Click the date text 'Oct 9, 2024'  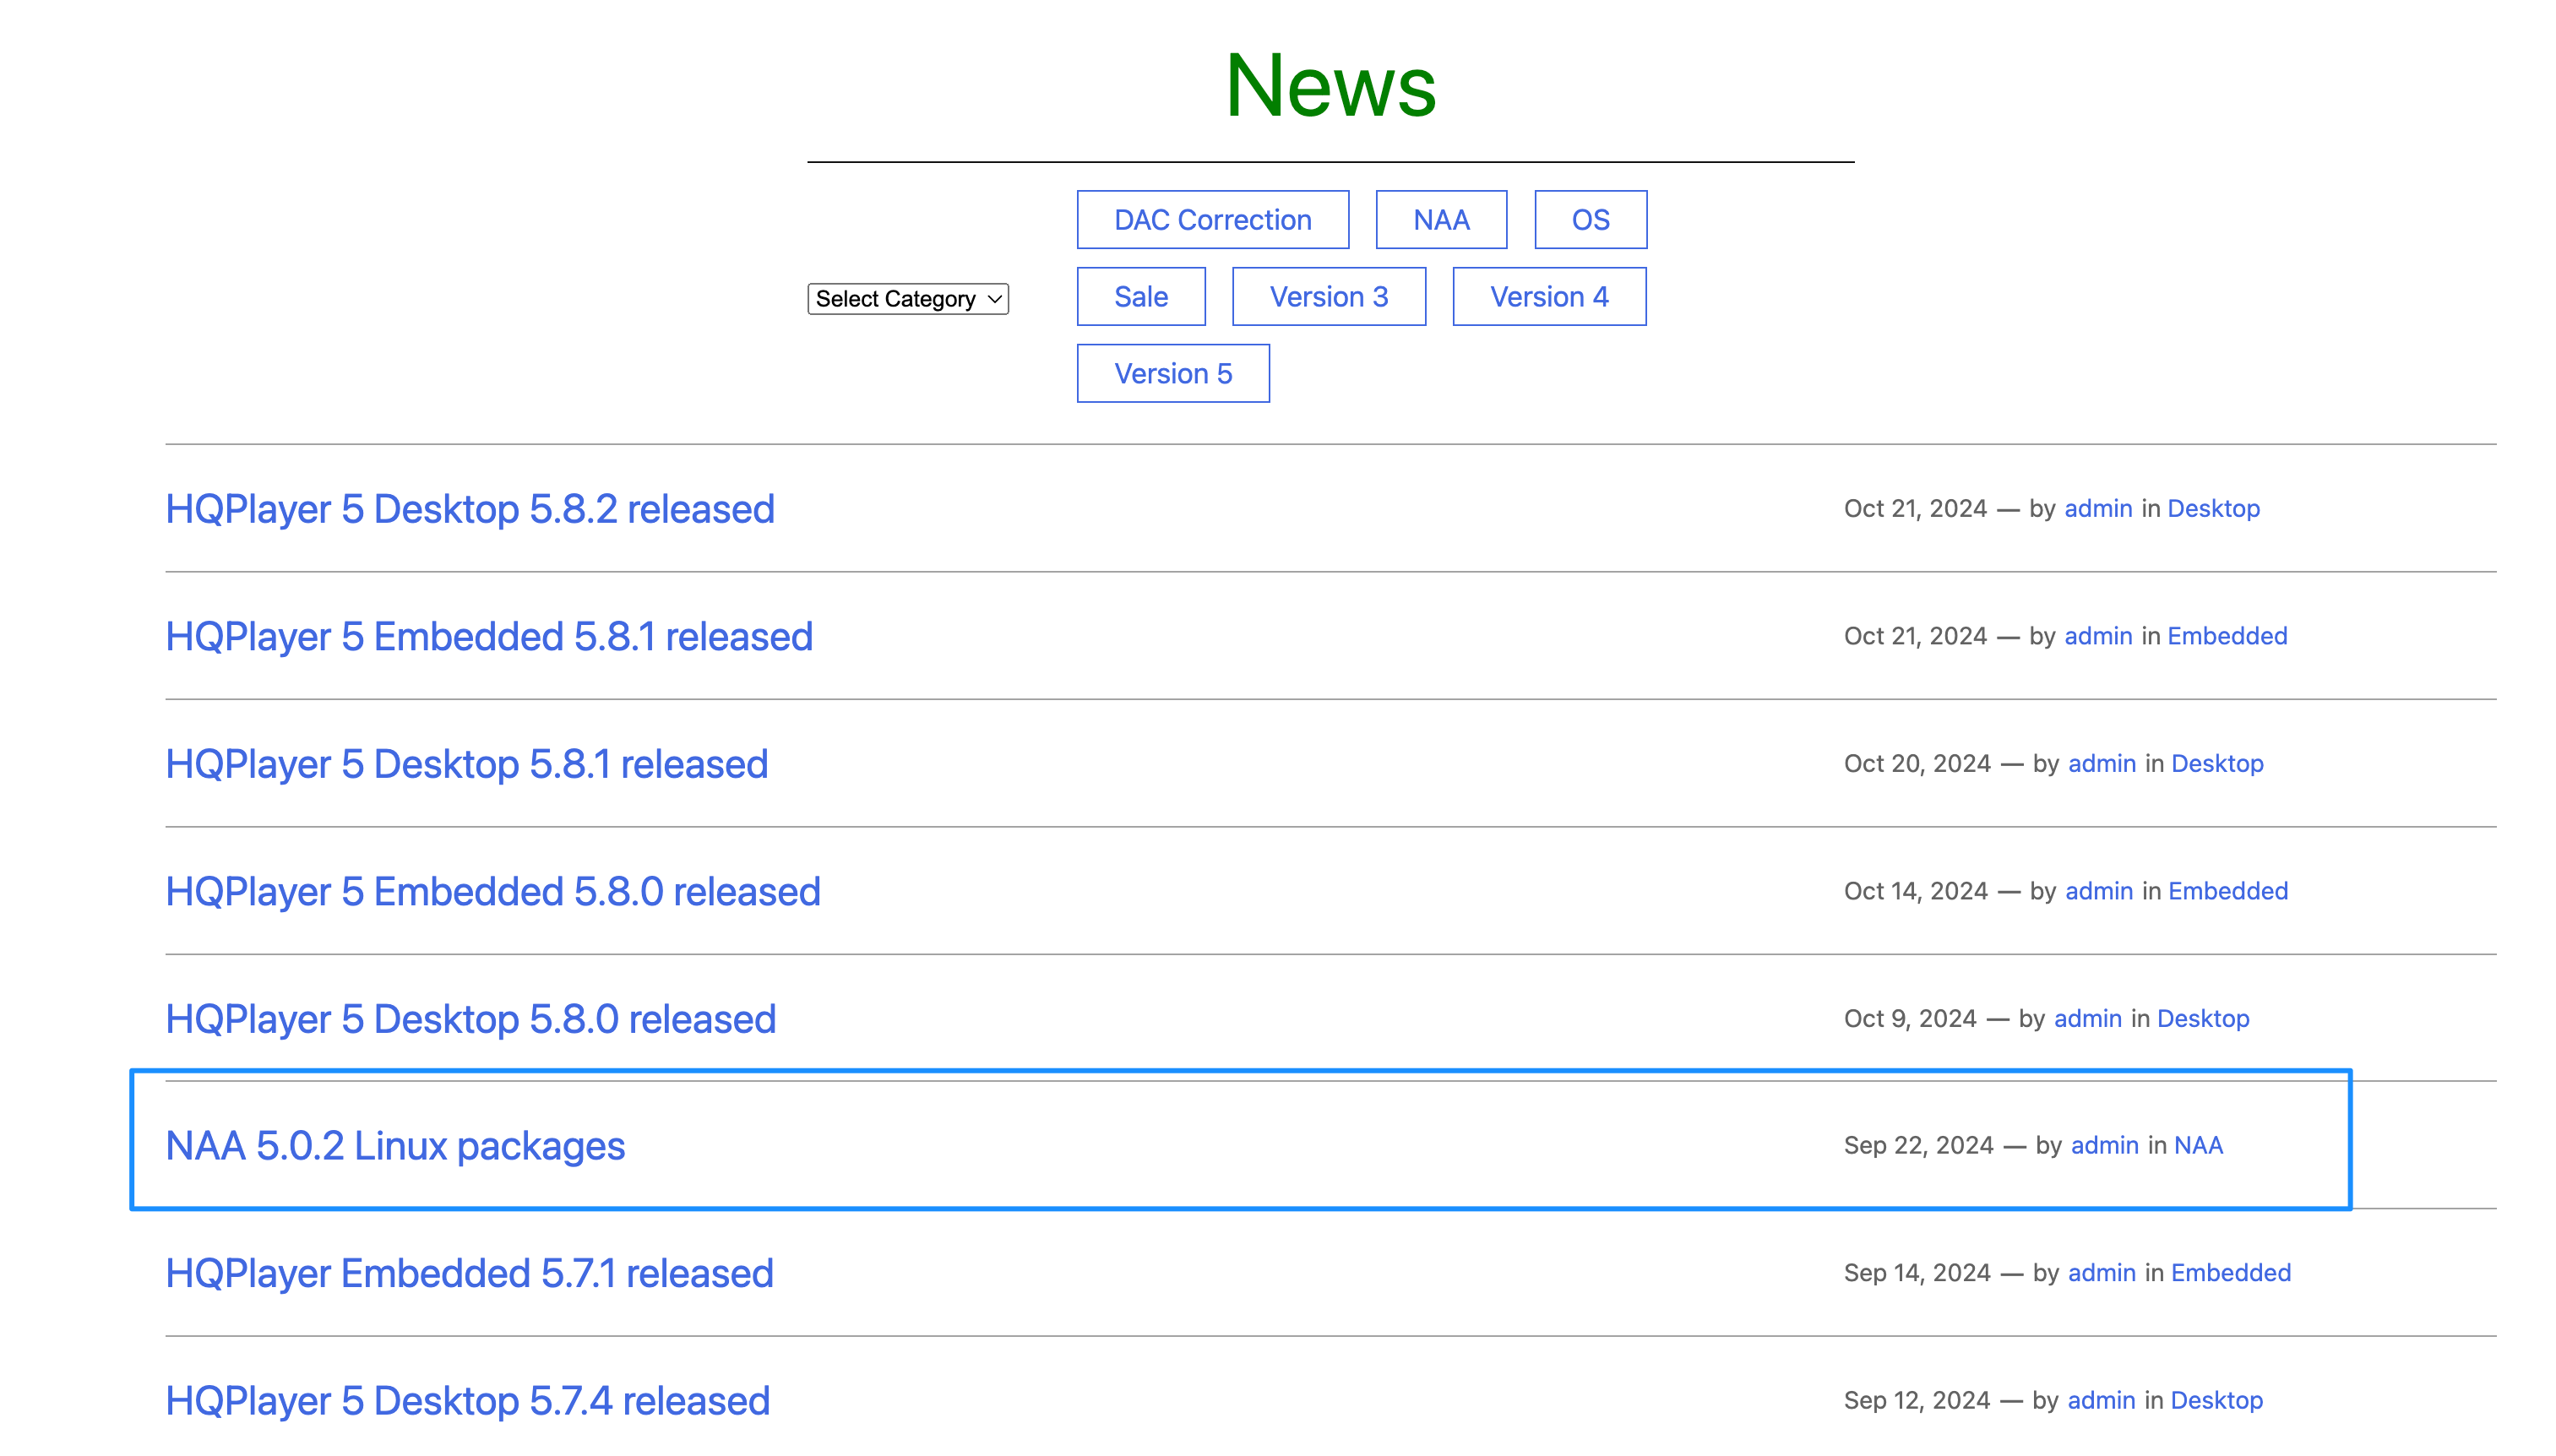tap(1910, 1018)
